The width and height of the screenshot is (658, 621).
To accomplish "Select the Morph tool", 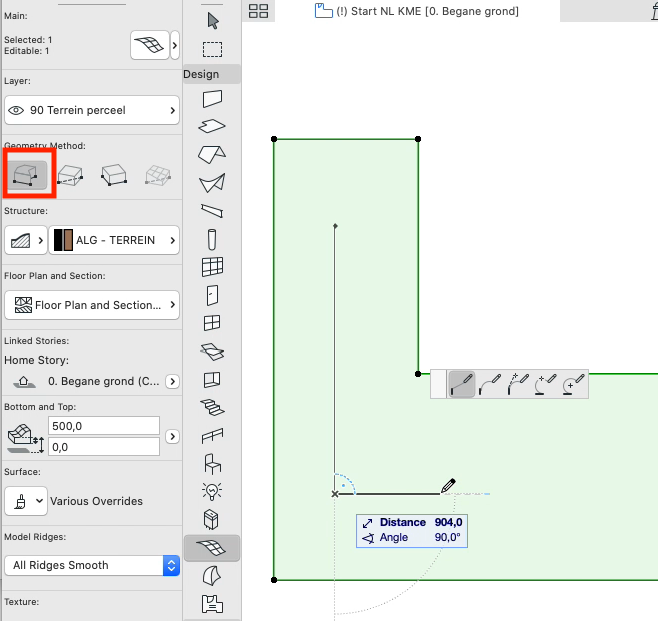I will coord(212,576).
